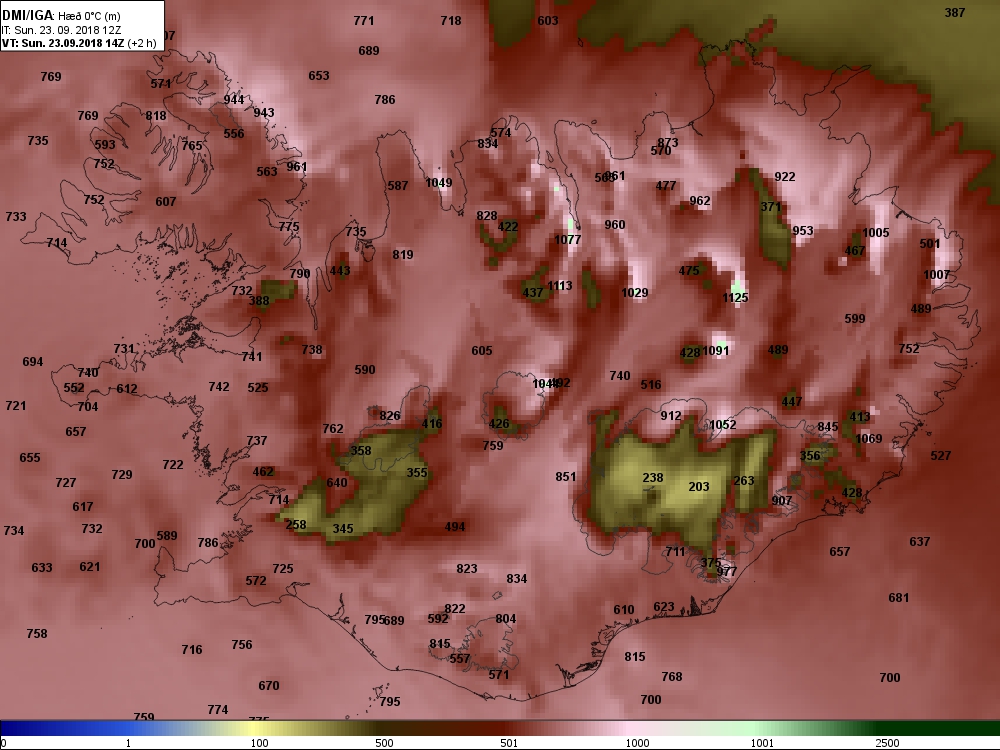Screen dimensions: 1000x750
Task: Click the 733 value at the left edge
Action: (16, 216)
